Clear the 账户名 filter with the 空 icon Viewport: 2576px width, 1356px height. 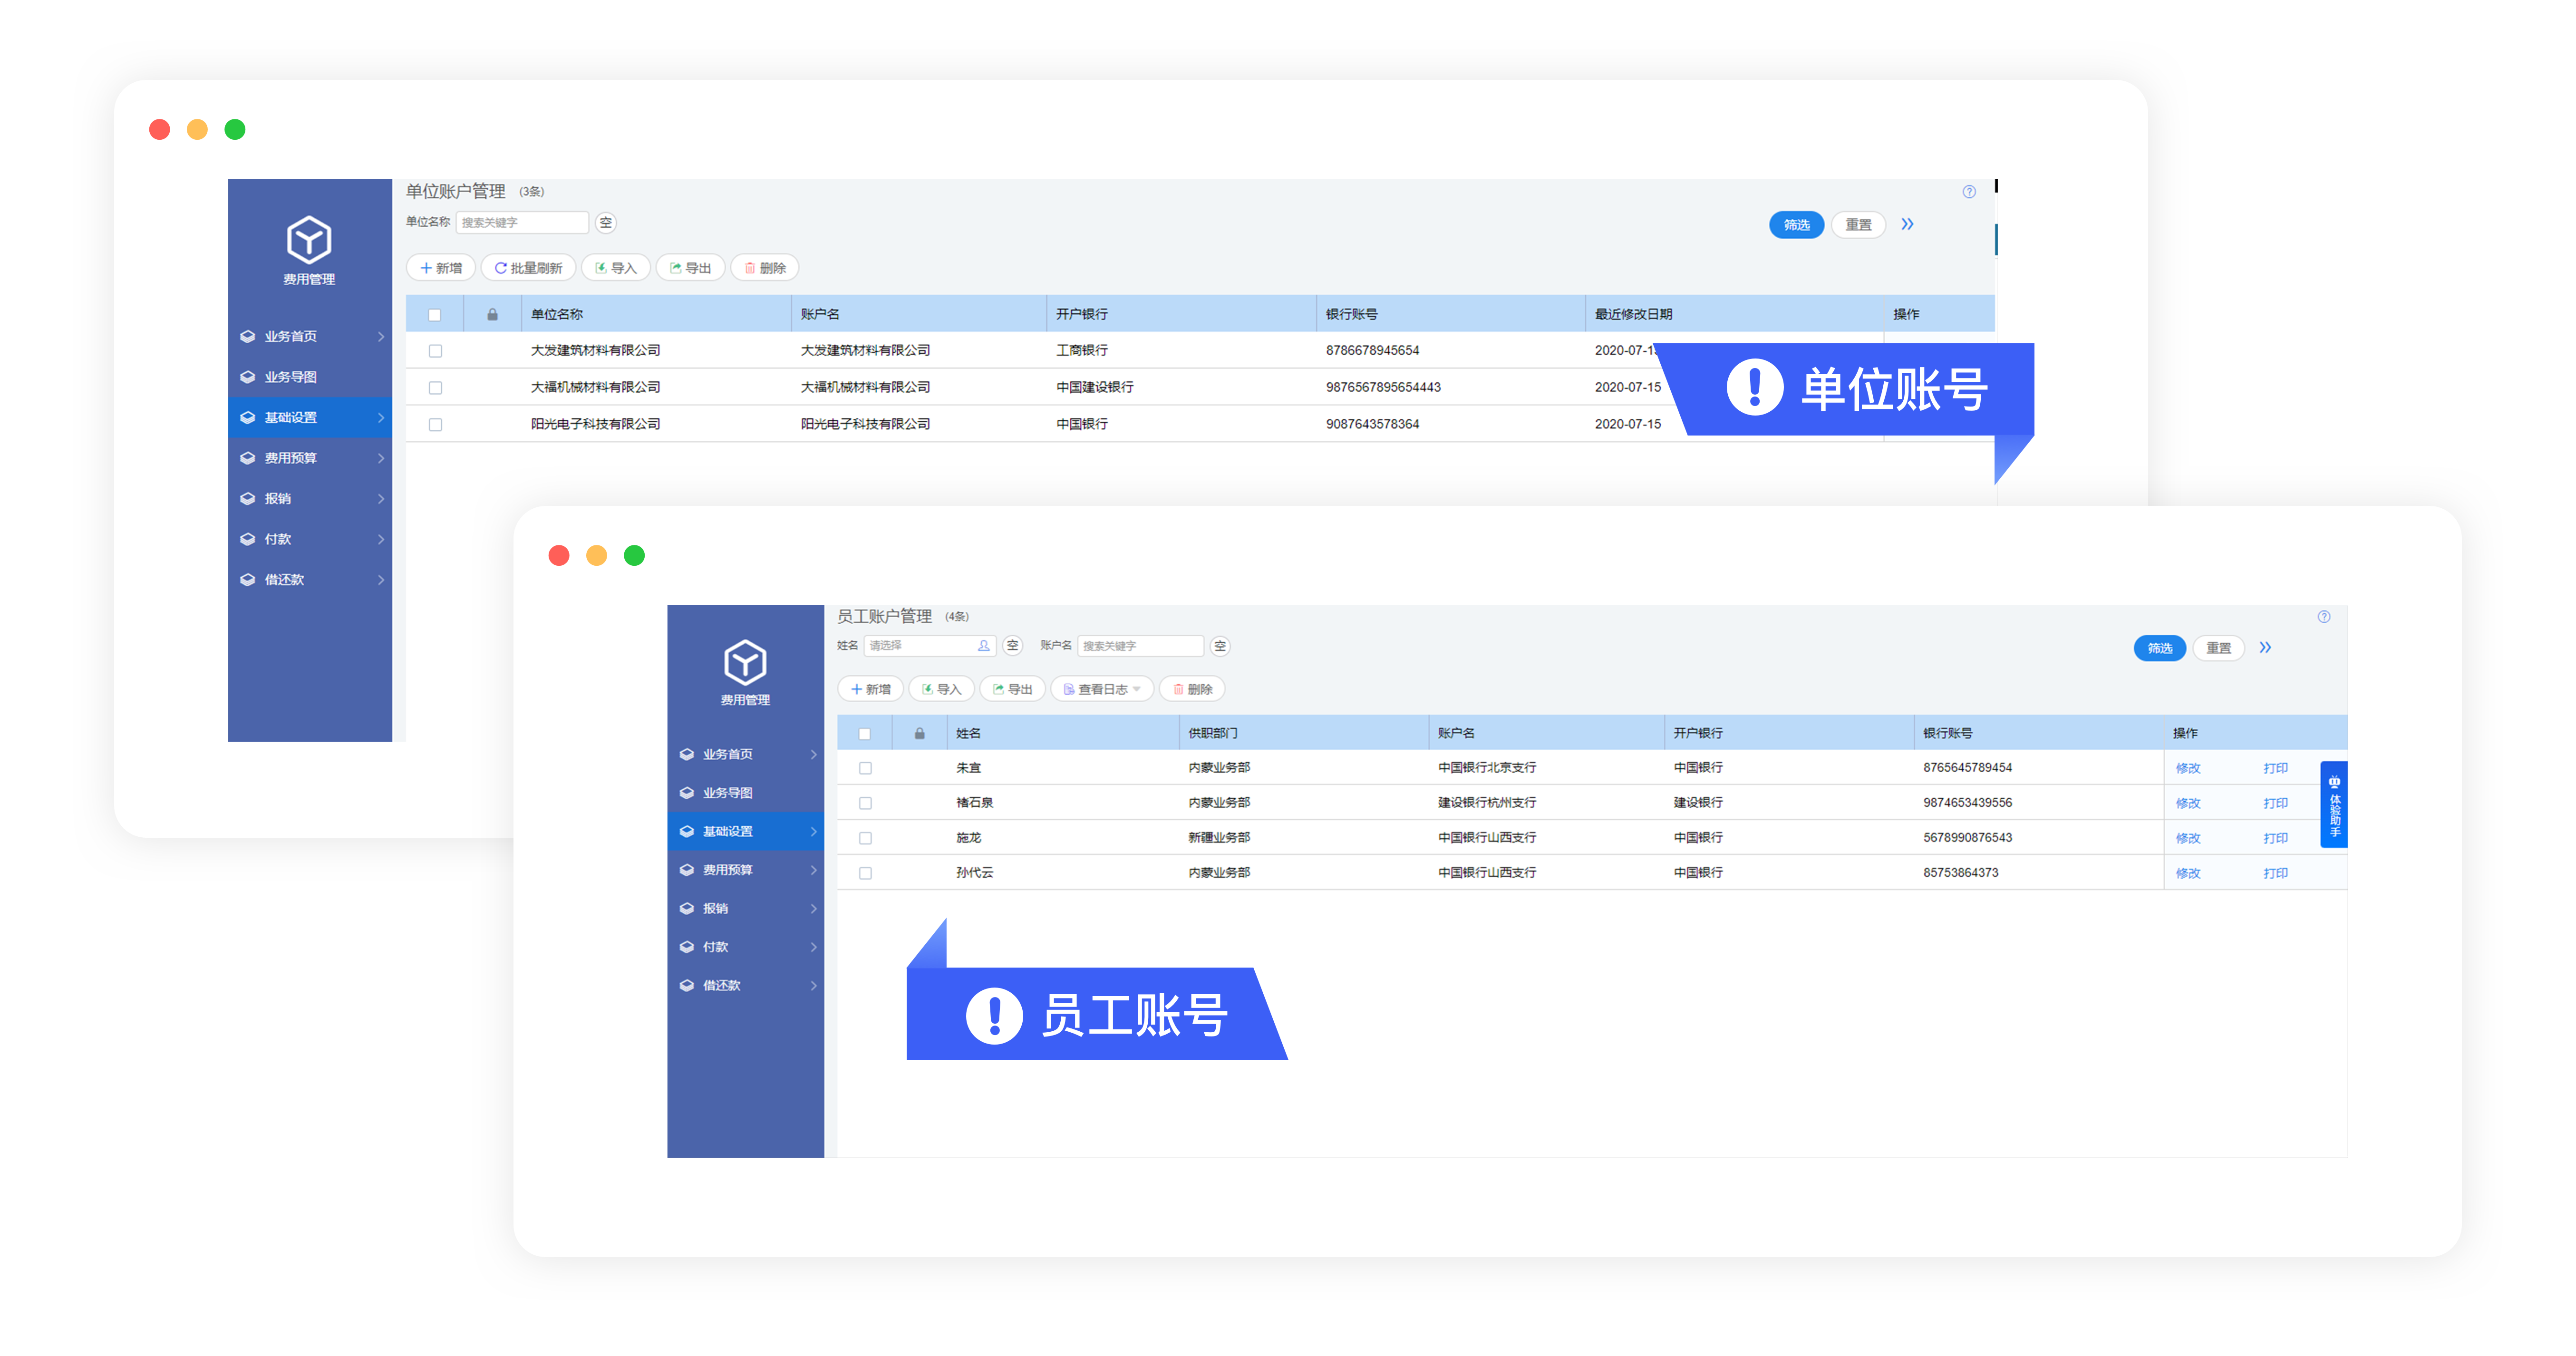[1220, 646]
